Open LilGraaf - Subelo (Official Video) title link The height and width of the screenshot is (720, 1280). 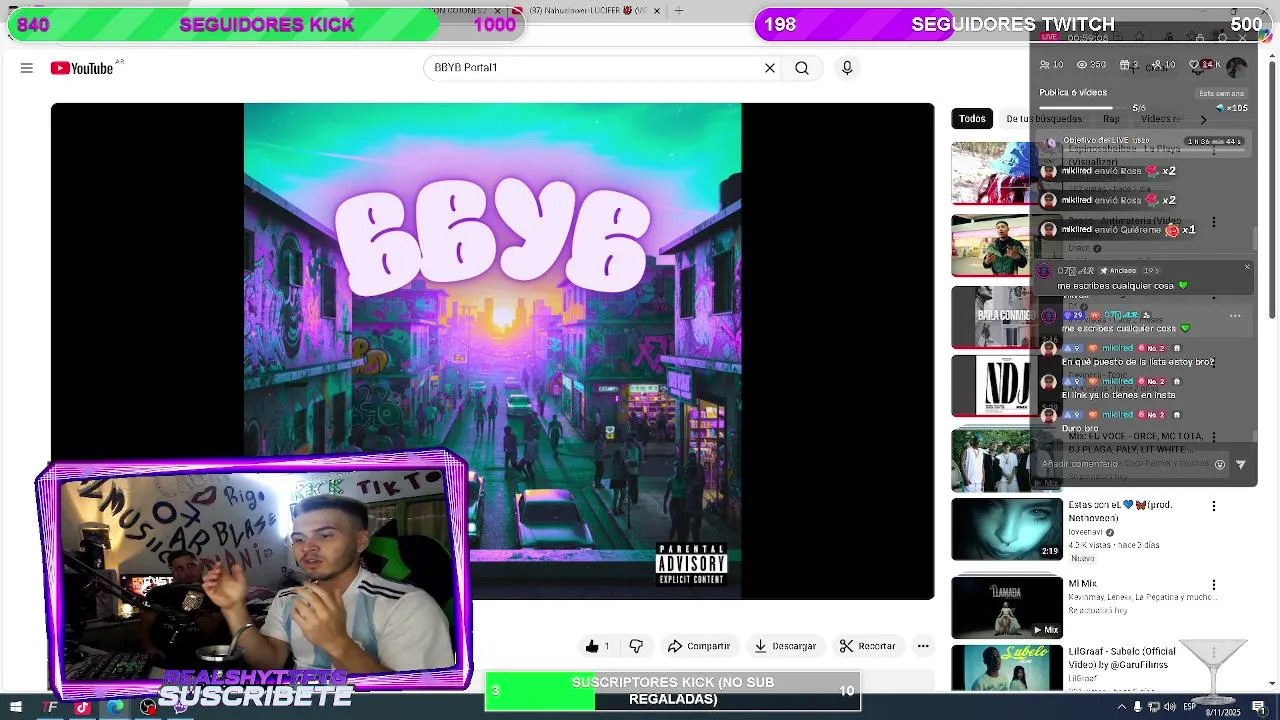coord(1122,657)
